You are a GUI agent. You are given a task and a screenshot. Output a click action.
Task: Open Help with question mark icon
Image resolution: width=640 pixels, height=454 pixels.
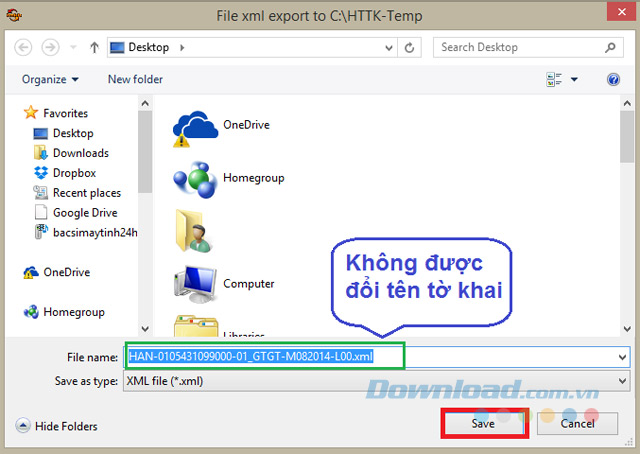pos(613,79)
